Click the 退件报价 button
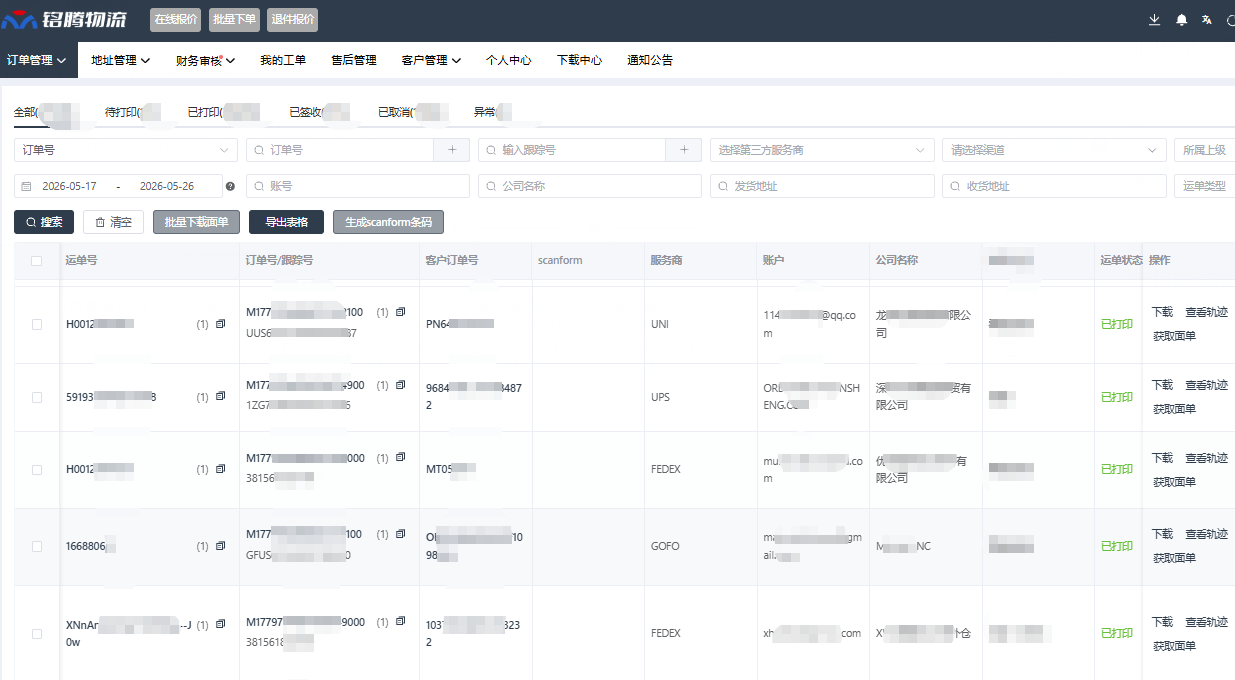 pos(292,19)
